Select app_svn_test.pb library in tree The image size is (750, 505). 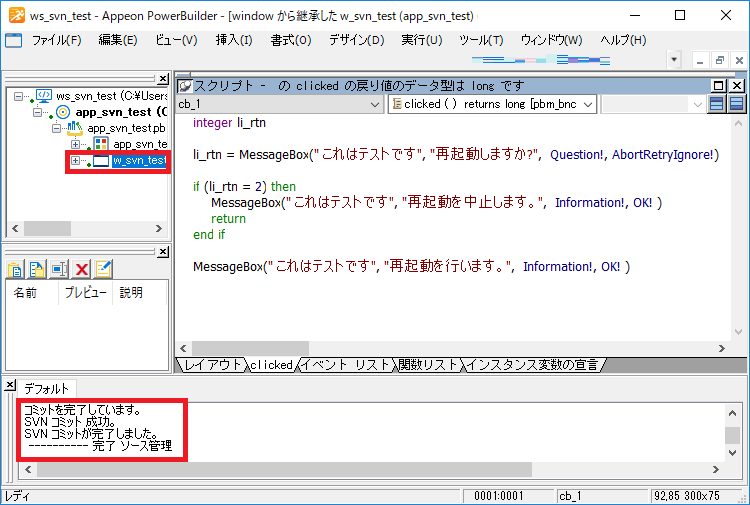(126, 128)
